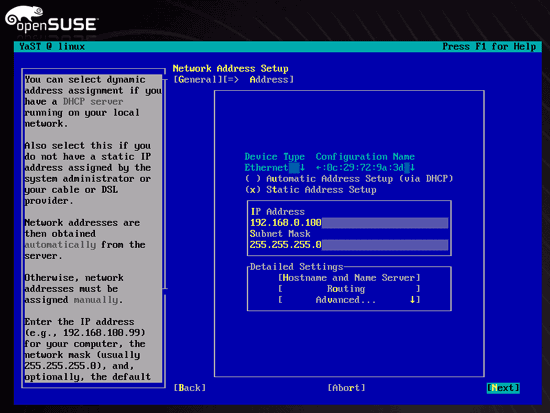Expand the Configuration Name dropdown arrow
Image resolution: width=550 pixels, height=413 pixels.
[412, 168]
